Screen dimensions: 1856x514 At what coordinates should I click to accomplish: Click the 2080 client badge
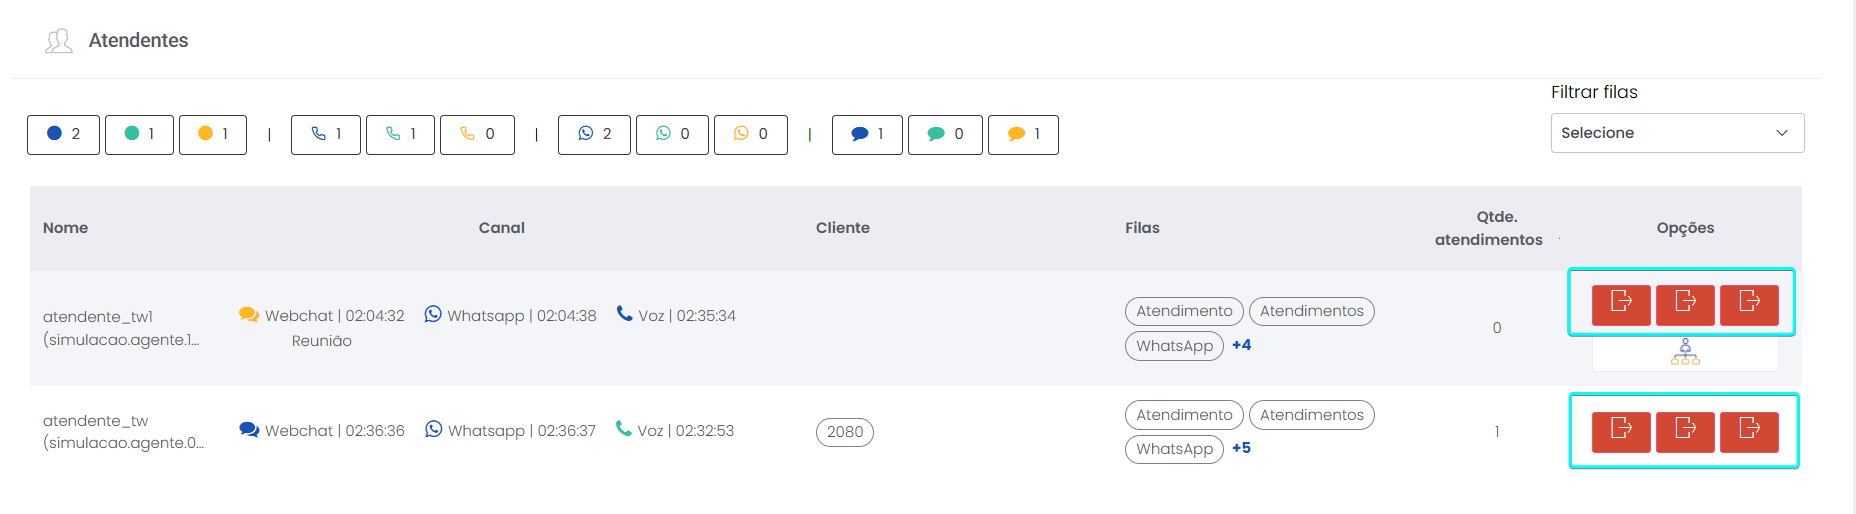click(x=845, y=432)
